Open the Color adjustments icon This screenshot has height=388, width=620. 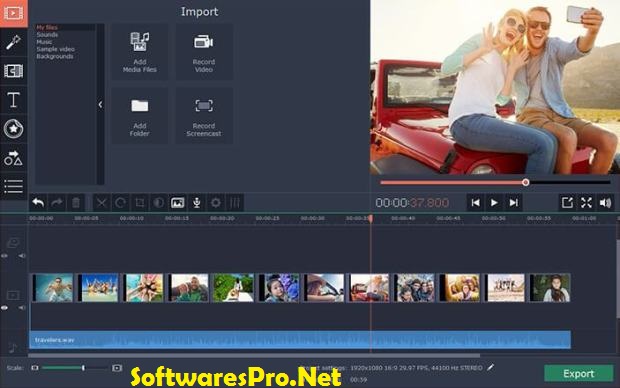click(x=159, y=203)
